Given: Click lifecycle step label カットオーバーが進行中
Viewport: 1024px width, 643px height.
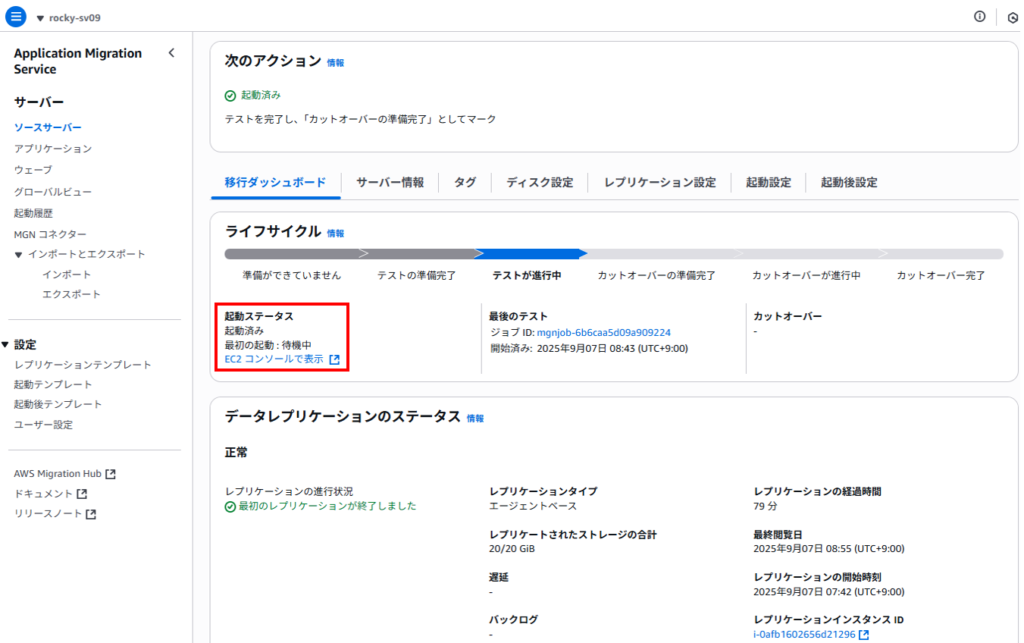Looking at the screenshot, I should point(806,275).
